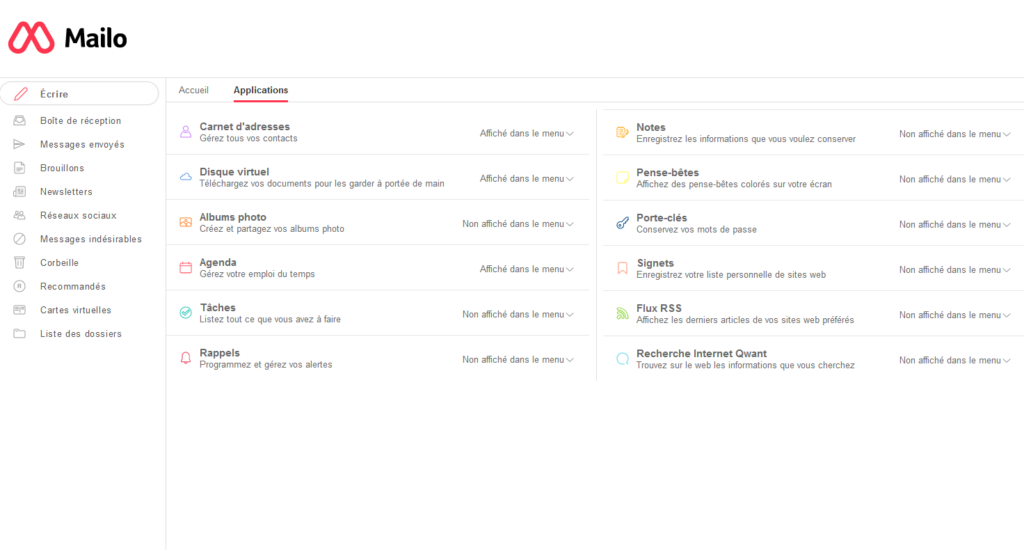
Task: Open Messages indésirables folder
Action: pyautogui.click(x=91, y=239)
